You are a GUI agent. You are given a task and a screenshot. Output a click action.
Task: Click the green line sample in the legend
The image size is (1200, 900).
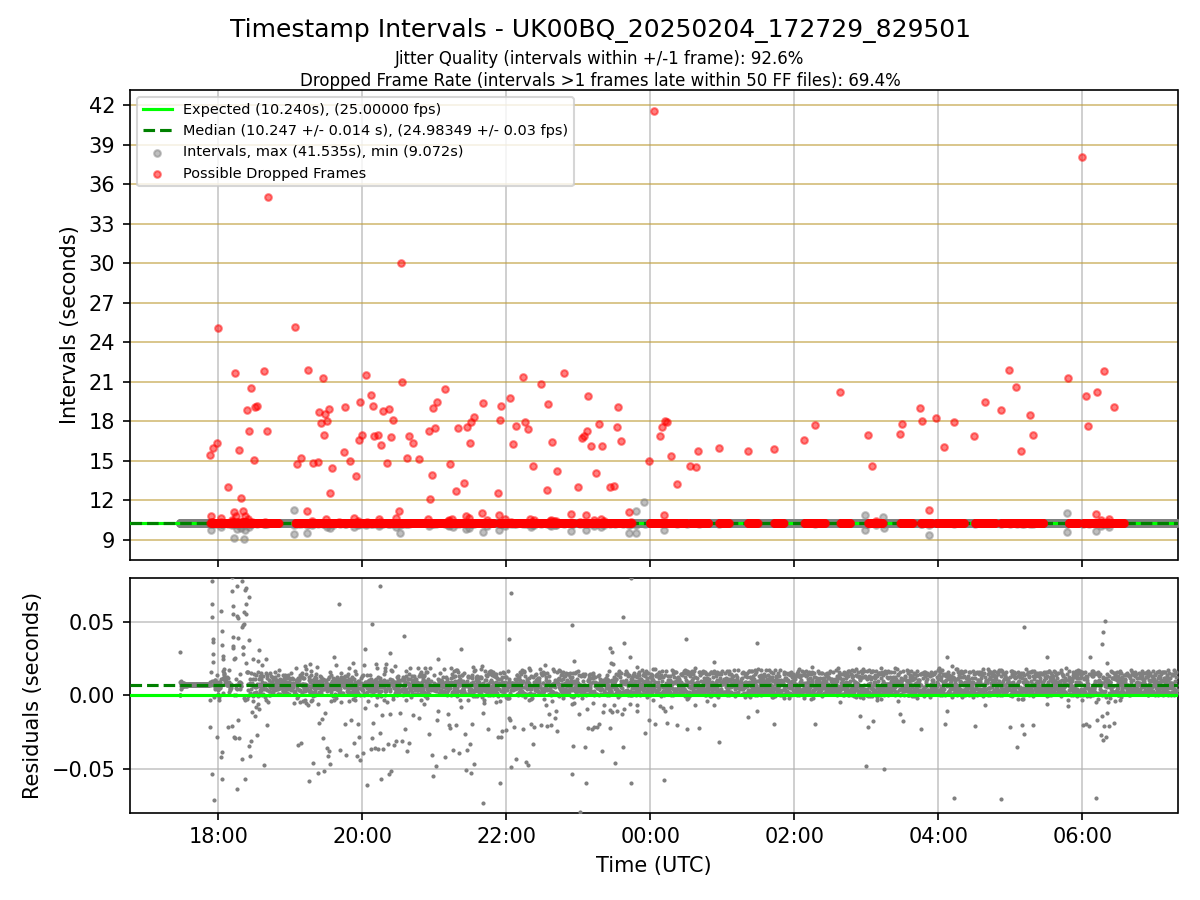pos(158,109)
